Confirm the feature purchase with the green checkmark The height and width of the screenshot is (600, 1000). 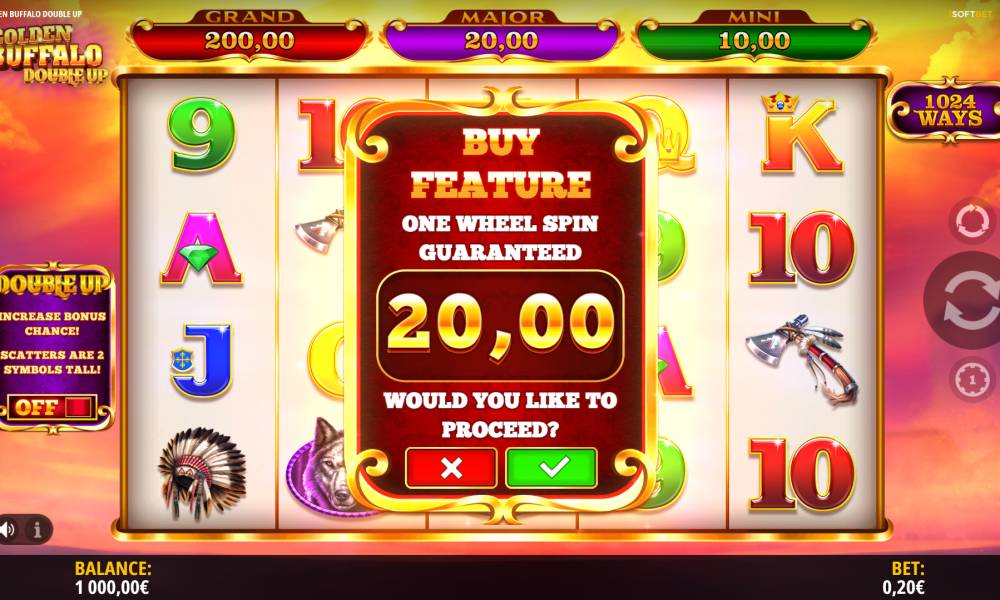pyautogui.click(x=552, y=468)
